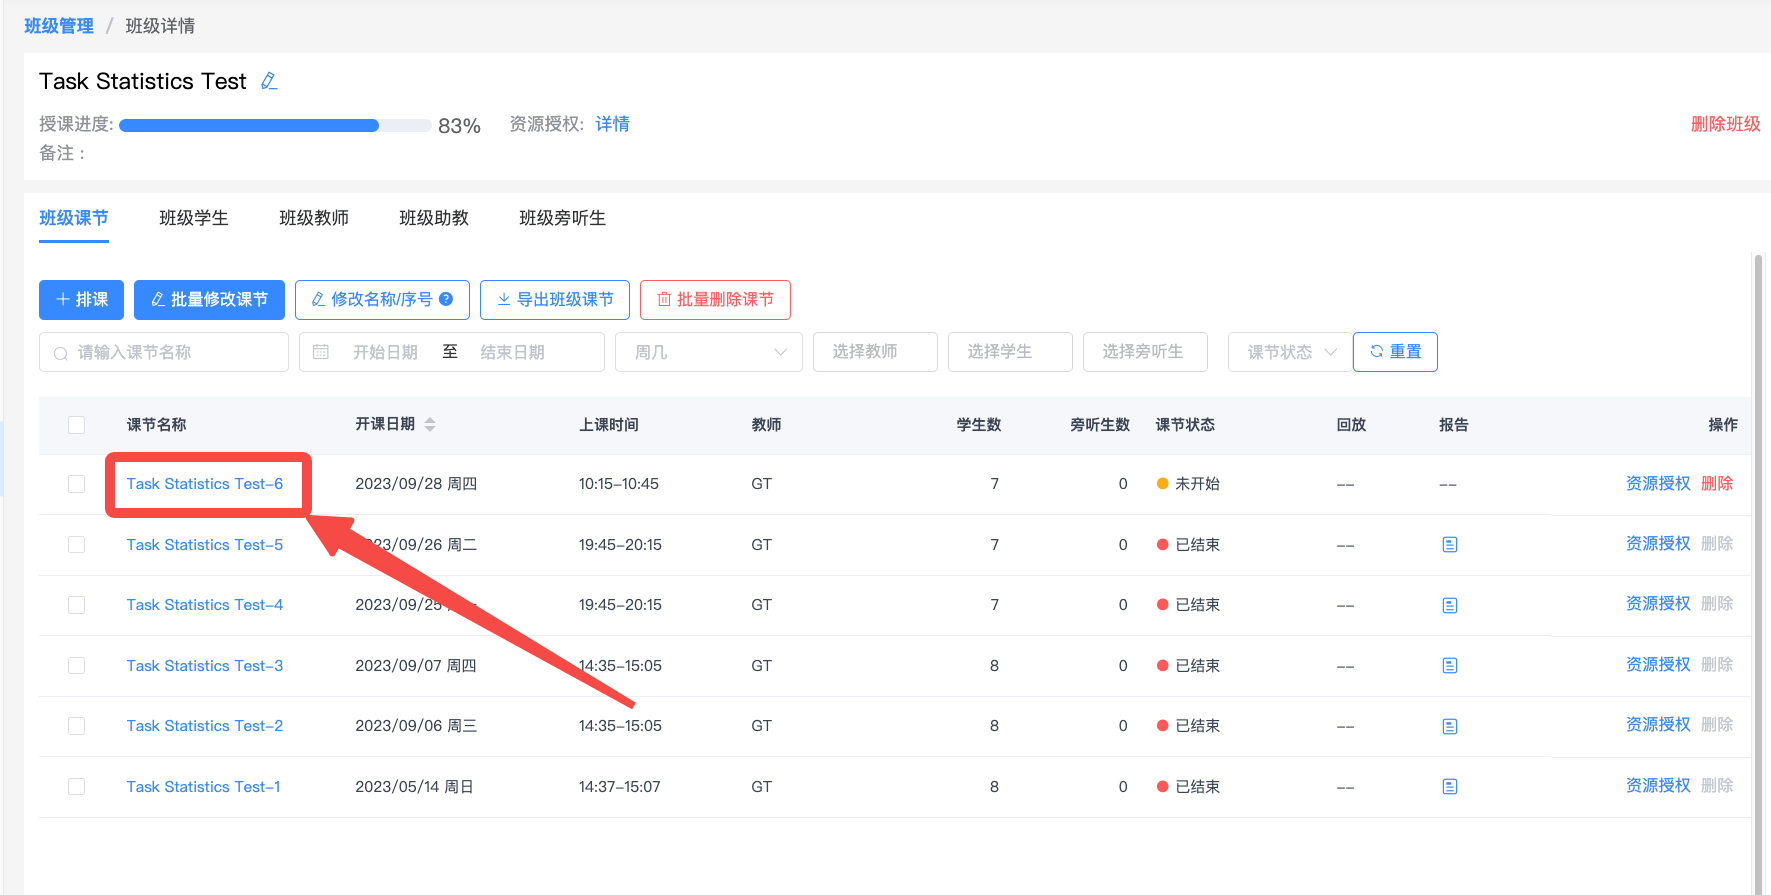Screen dimensions: 1771x895
Task: Open lesson Task Statistics Test-1
Action: click(203, 787)
